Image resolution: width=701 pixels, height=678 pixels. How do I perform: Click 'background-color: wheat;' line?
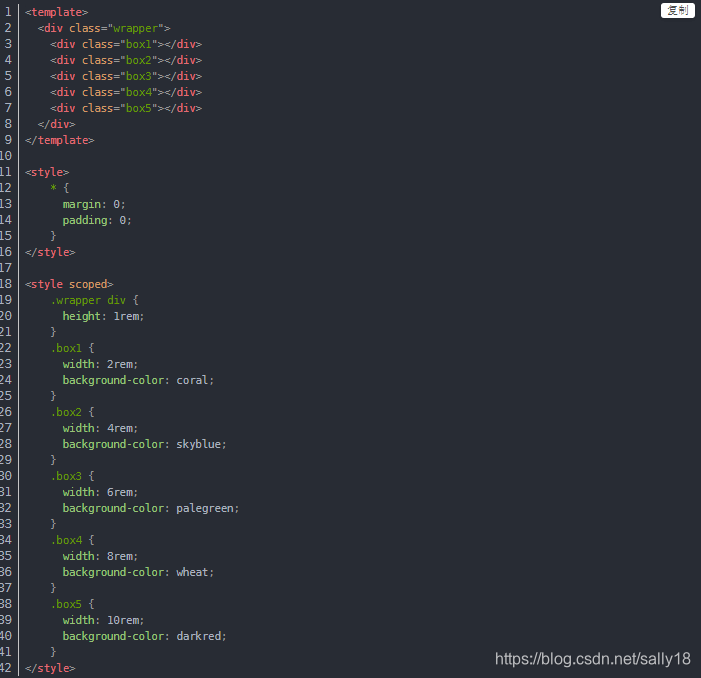(x=138, y=572)
